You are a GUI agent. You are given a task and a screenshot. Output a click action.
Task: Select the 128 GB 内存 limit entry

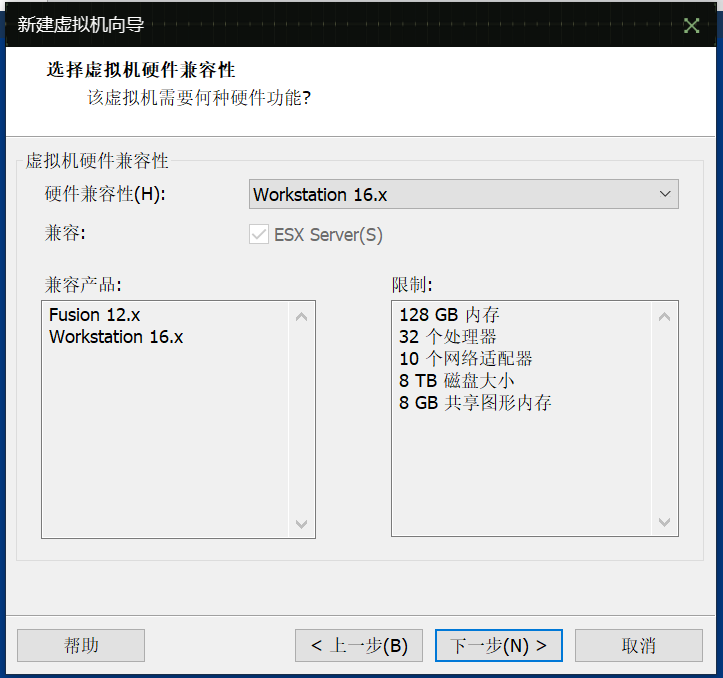click(449, 315)
